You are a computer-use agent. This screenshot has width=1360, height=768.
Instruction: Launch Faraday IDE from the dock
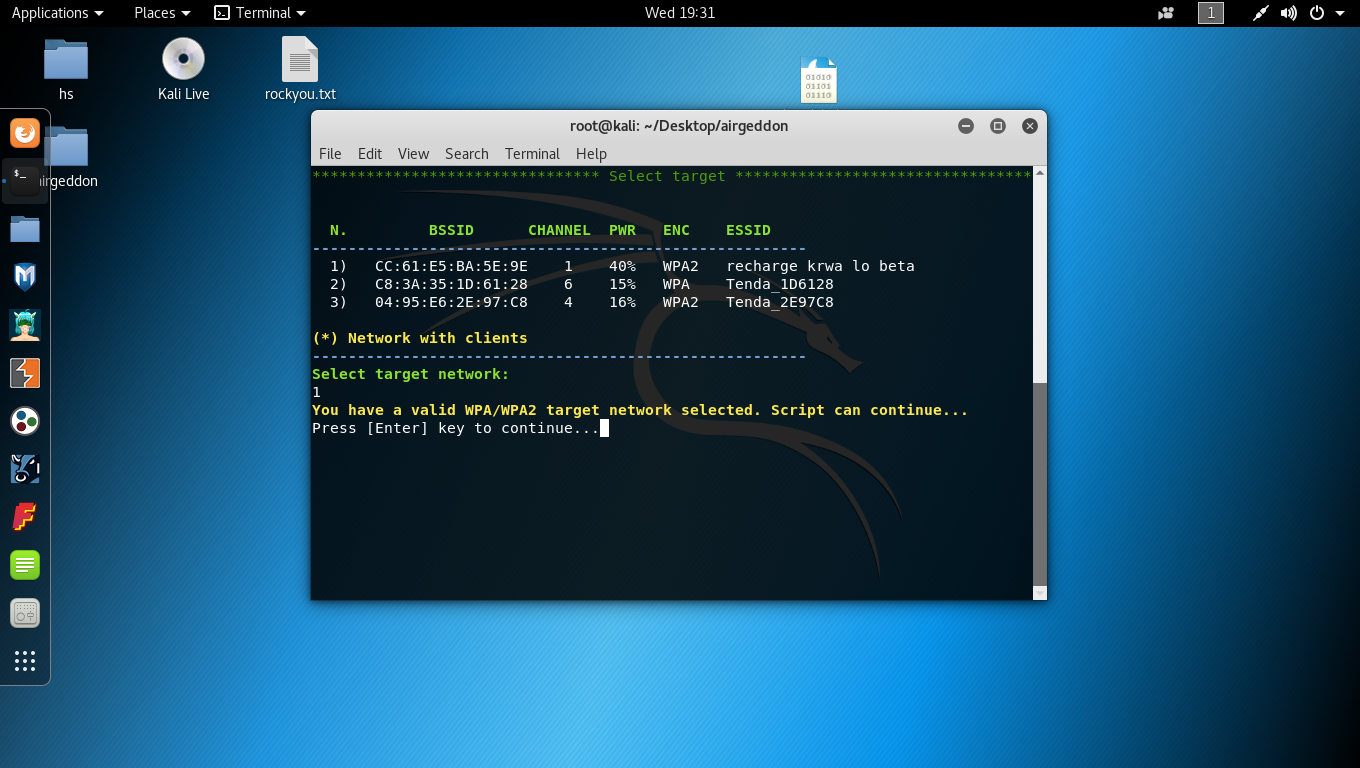25,517
